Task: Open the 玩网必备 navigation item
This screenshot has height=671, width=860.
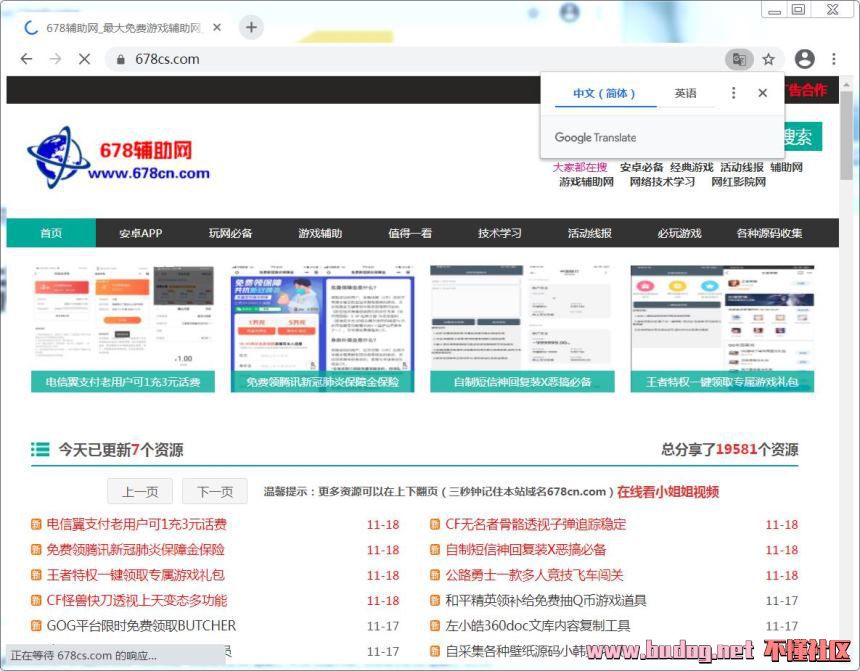Action: [230, 233]
